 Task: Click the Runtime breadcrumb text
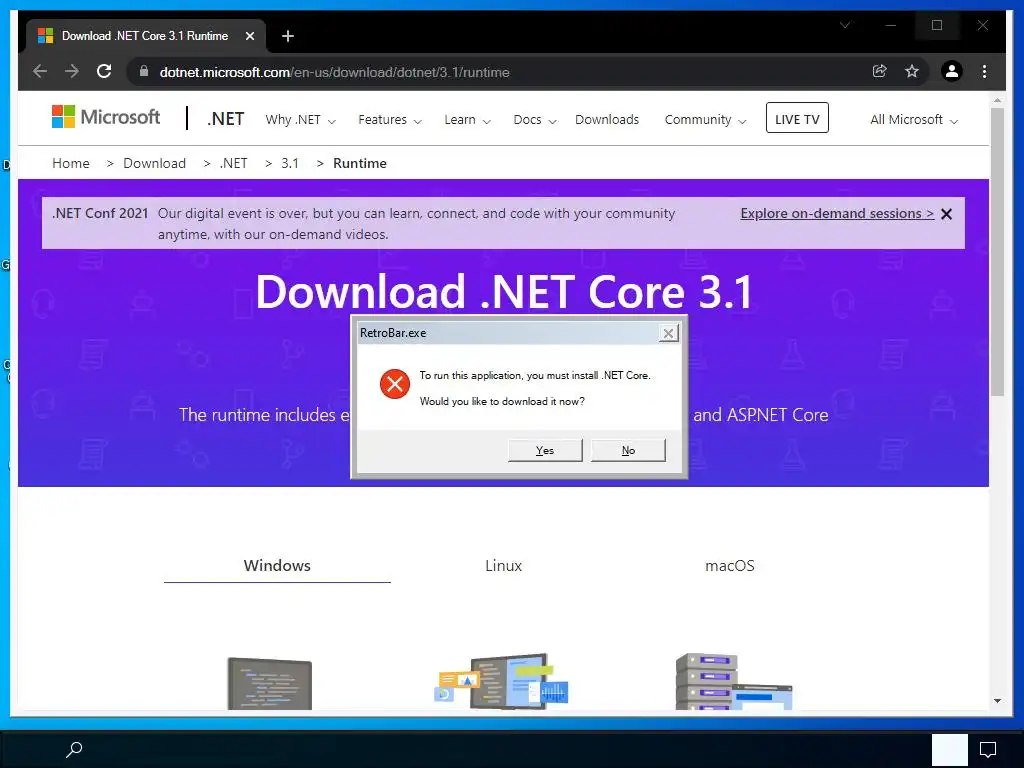pyautogui.click(x=360, y=163)
